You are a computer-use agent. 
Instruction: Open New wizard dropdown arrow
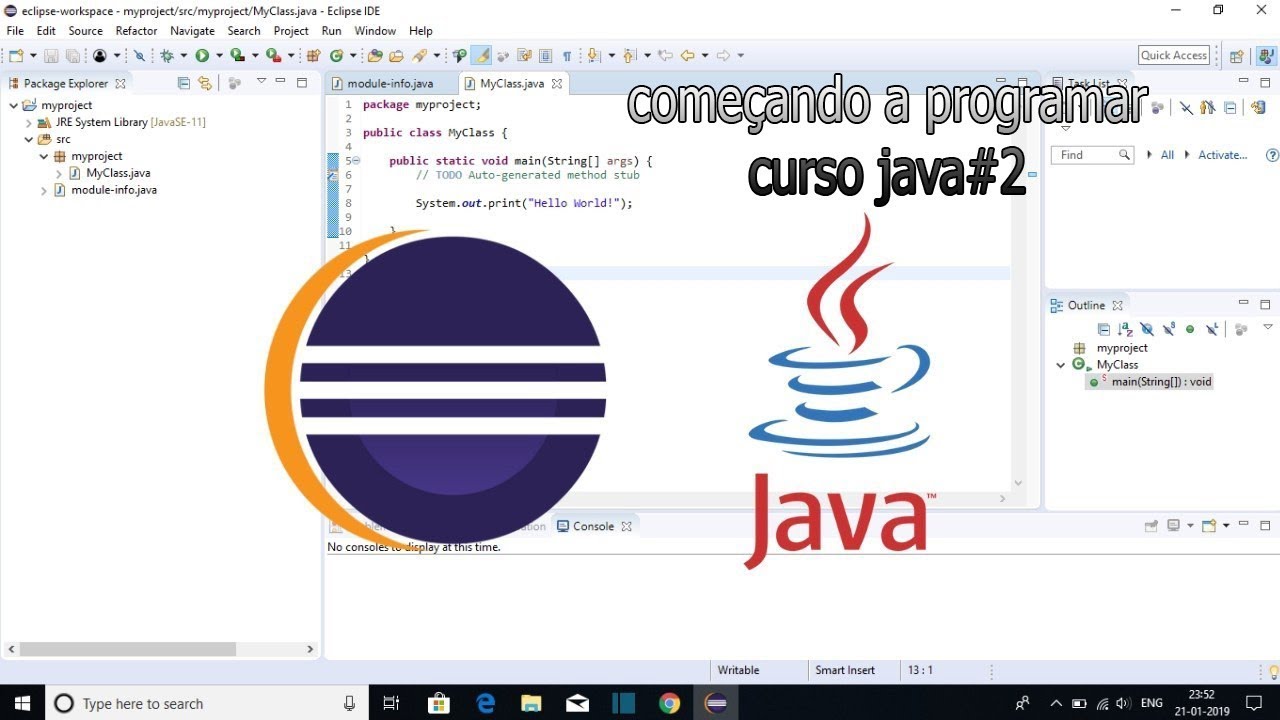tap(33, 56)
